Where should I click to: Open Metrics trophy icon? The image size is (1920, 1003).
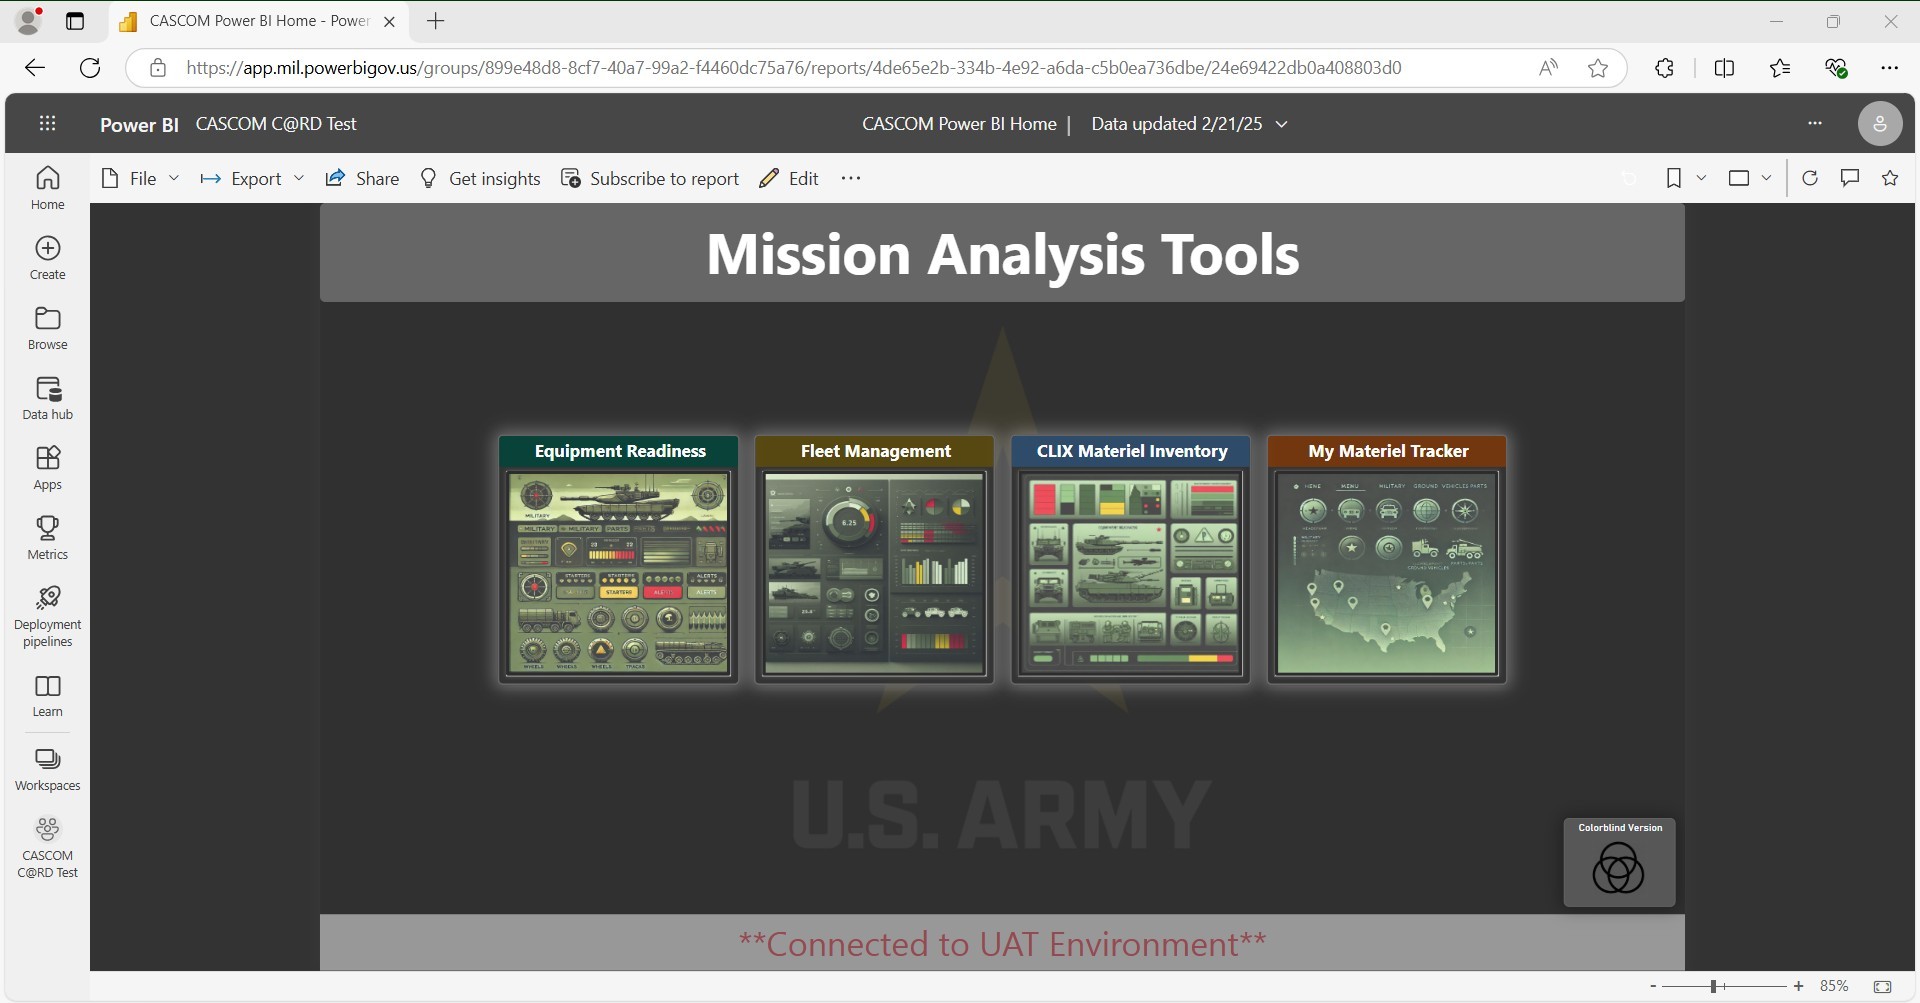pos(47,538)
